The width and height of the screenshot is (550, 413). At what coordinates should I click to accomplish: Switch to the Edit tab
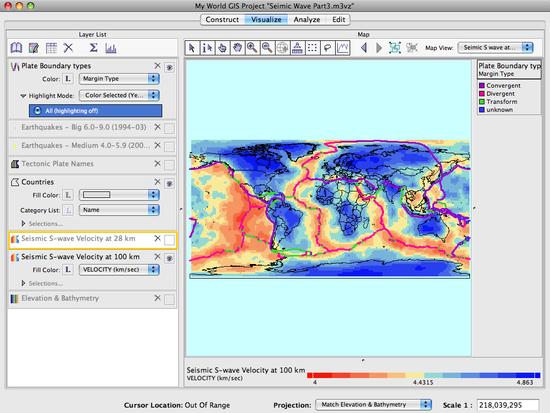338,20
